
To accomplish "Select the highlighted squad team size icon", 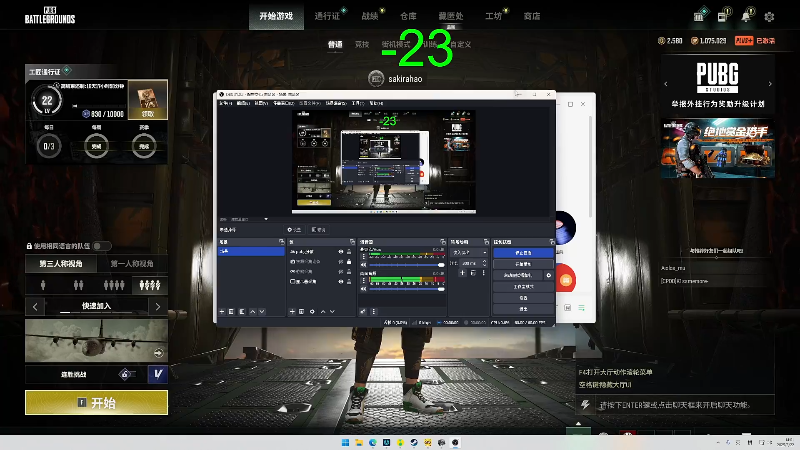I will (150, 285).
